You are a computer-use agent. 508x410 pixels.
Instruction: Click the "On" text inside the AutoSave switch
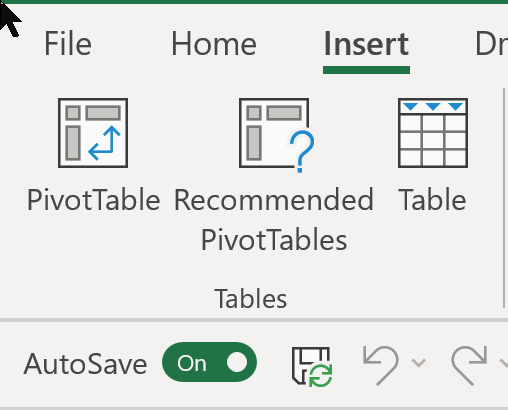pos(192,363)
